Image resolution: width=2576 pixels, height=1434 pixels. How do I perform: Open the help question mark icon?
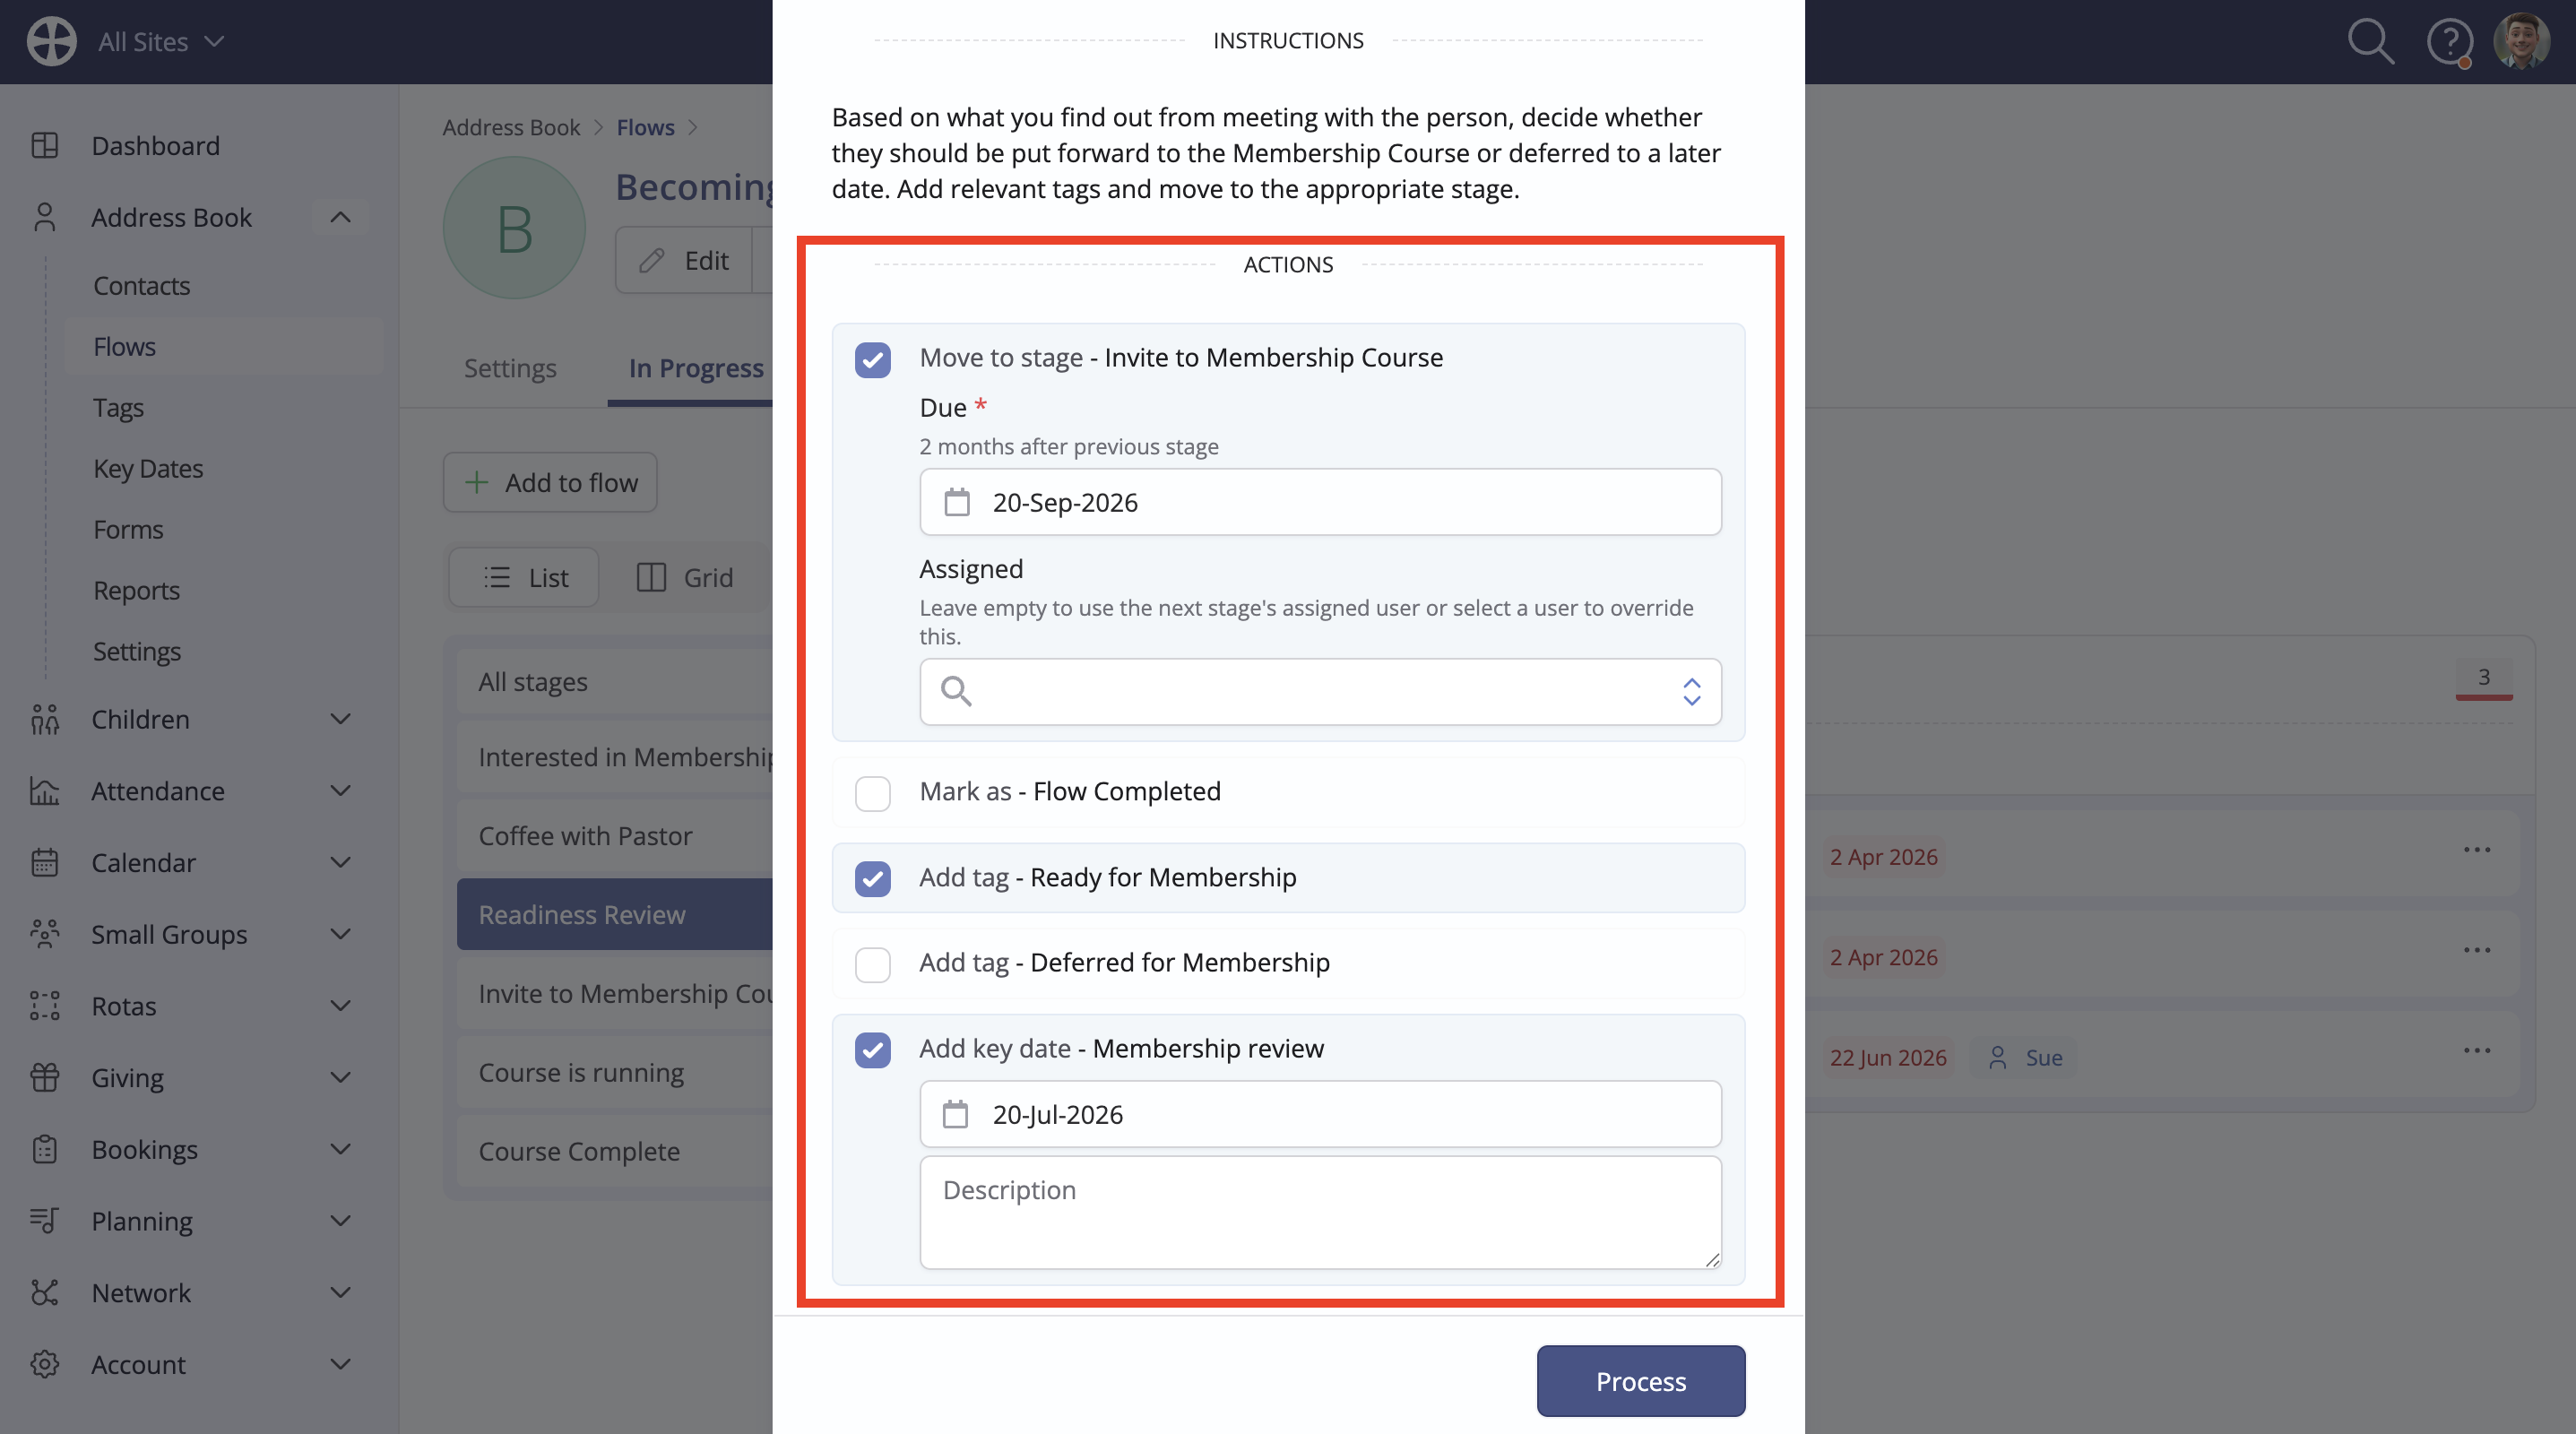coord(2449,42)
